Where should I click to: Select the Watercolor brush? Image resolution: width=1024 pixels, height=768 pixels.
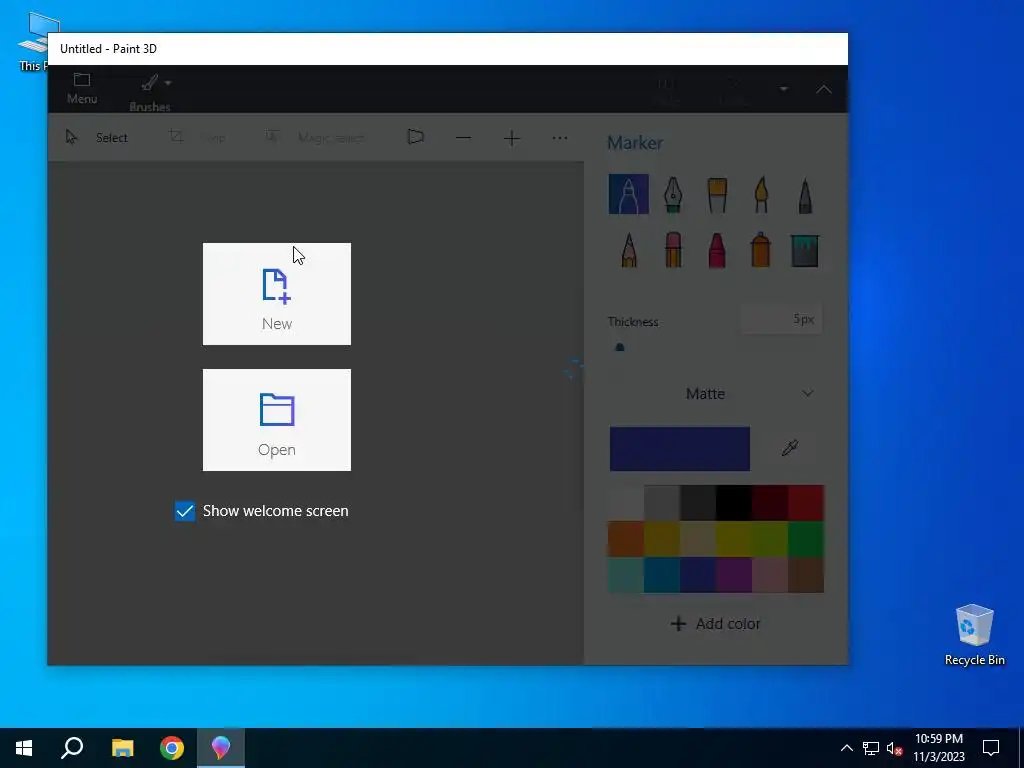[x=761, y=194]
